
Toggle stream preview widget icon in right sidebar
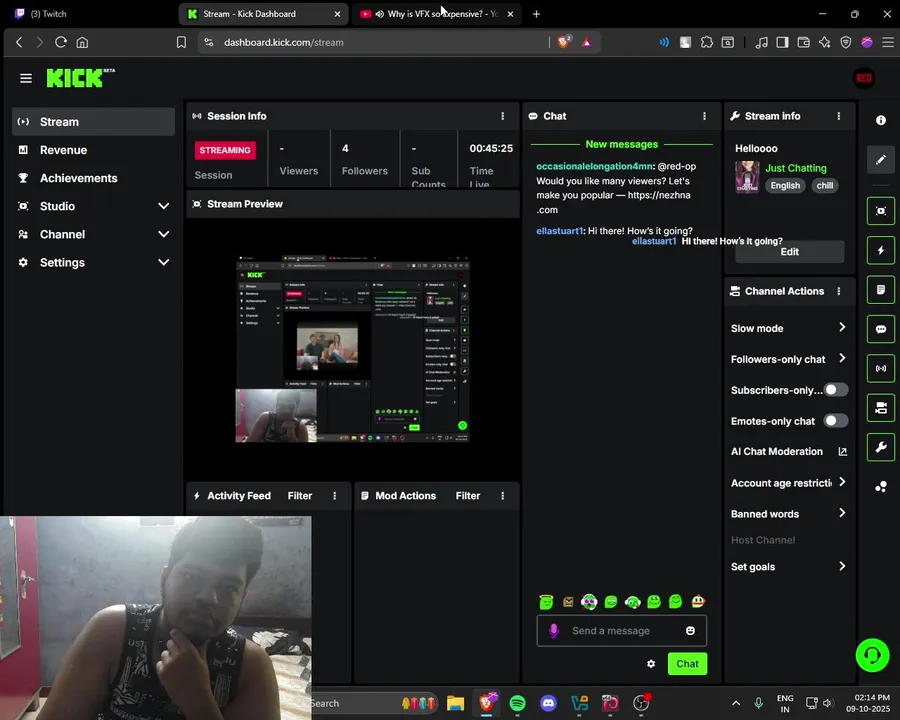[880, 211]
